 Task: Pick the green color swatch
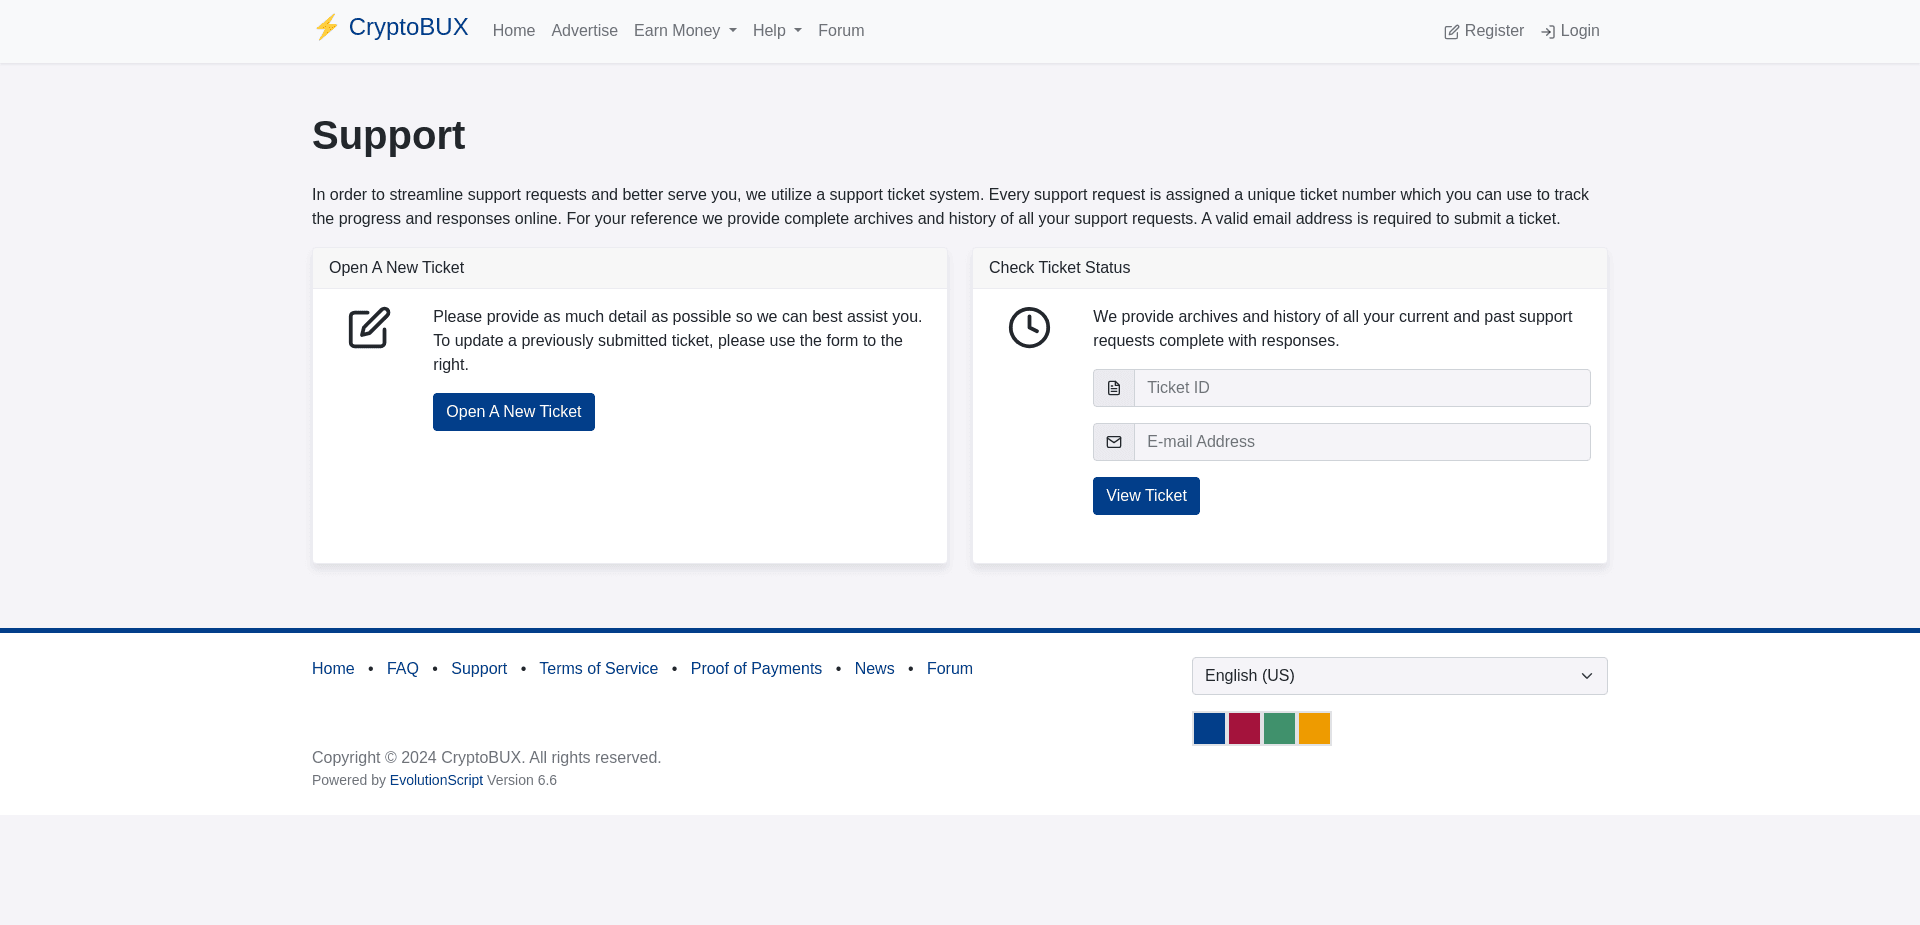pos(1279,728)
